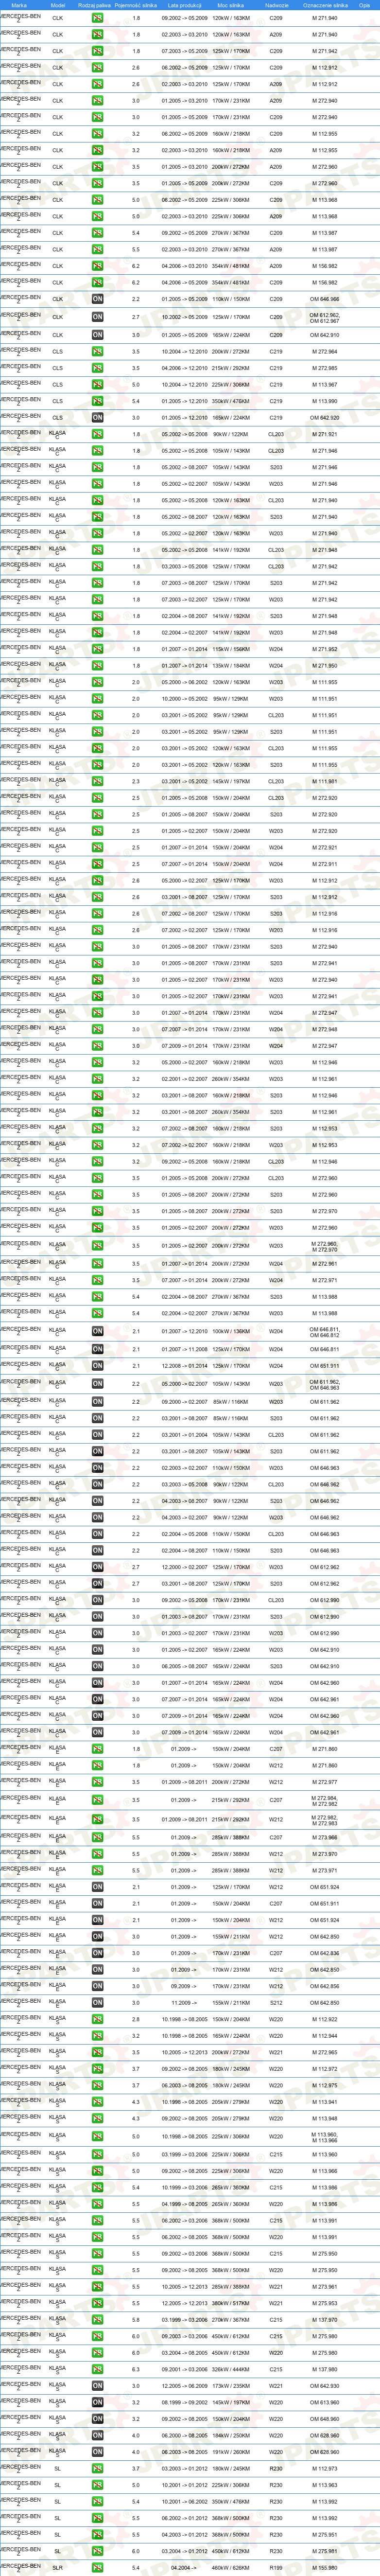
Task: Click the fuel icon in the M 272.911 row
Action: click(x=97, y=864)
